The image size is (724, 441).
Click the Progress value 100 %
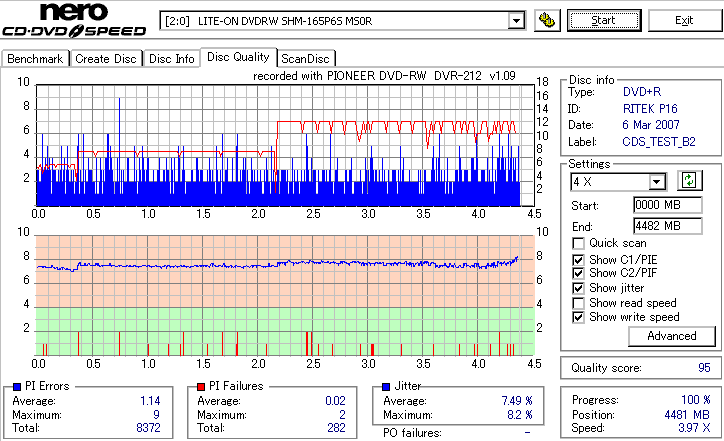click(695, 399)
